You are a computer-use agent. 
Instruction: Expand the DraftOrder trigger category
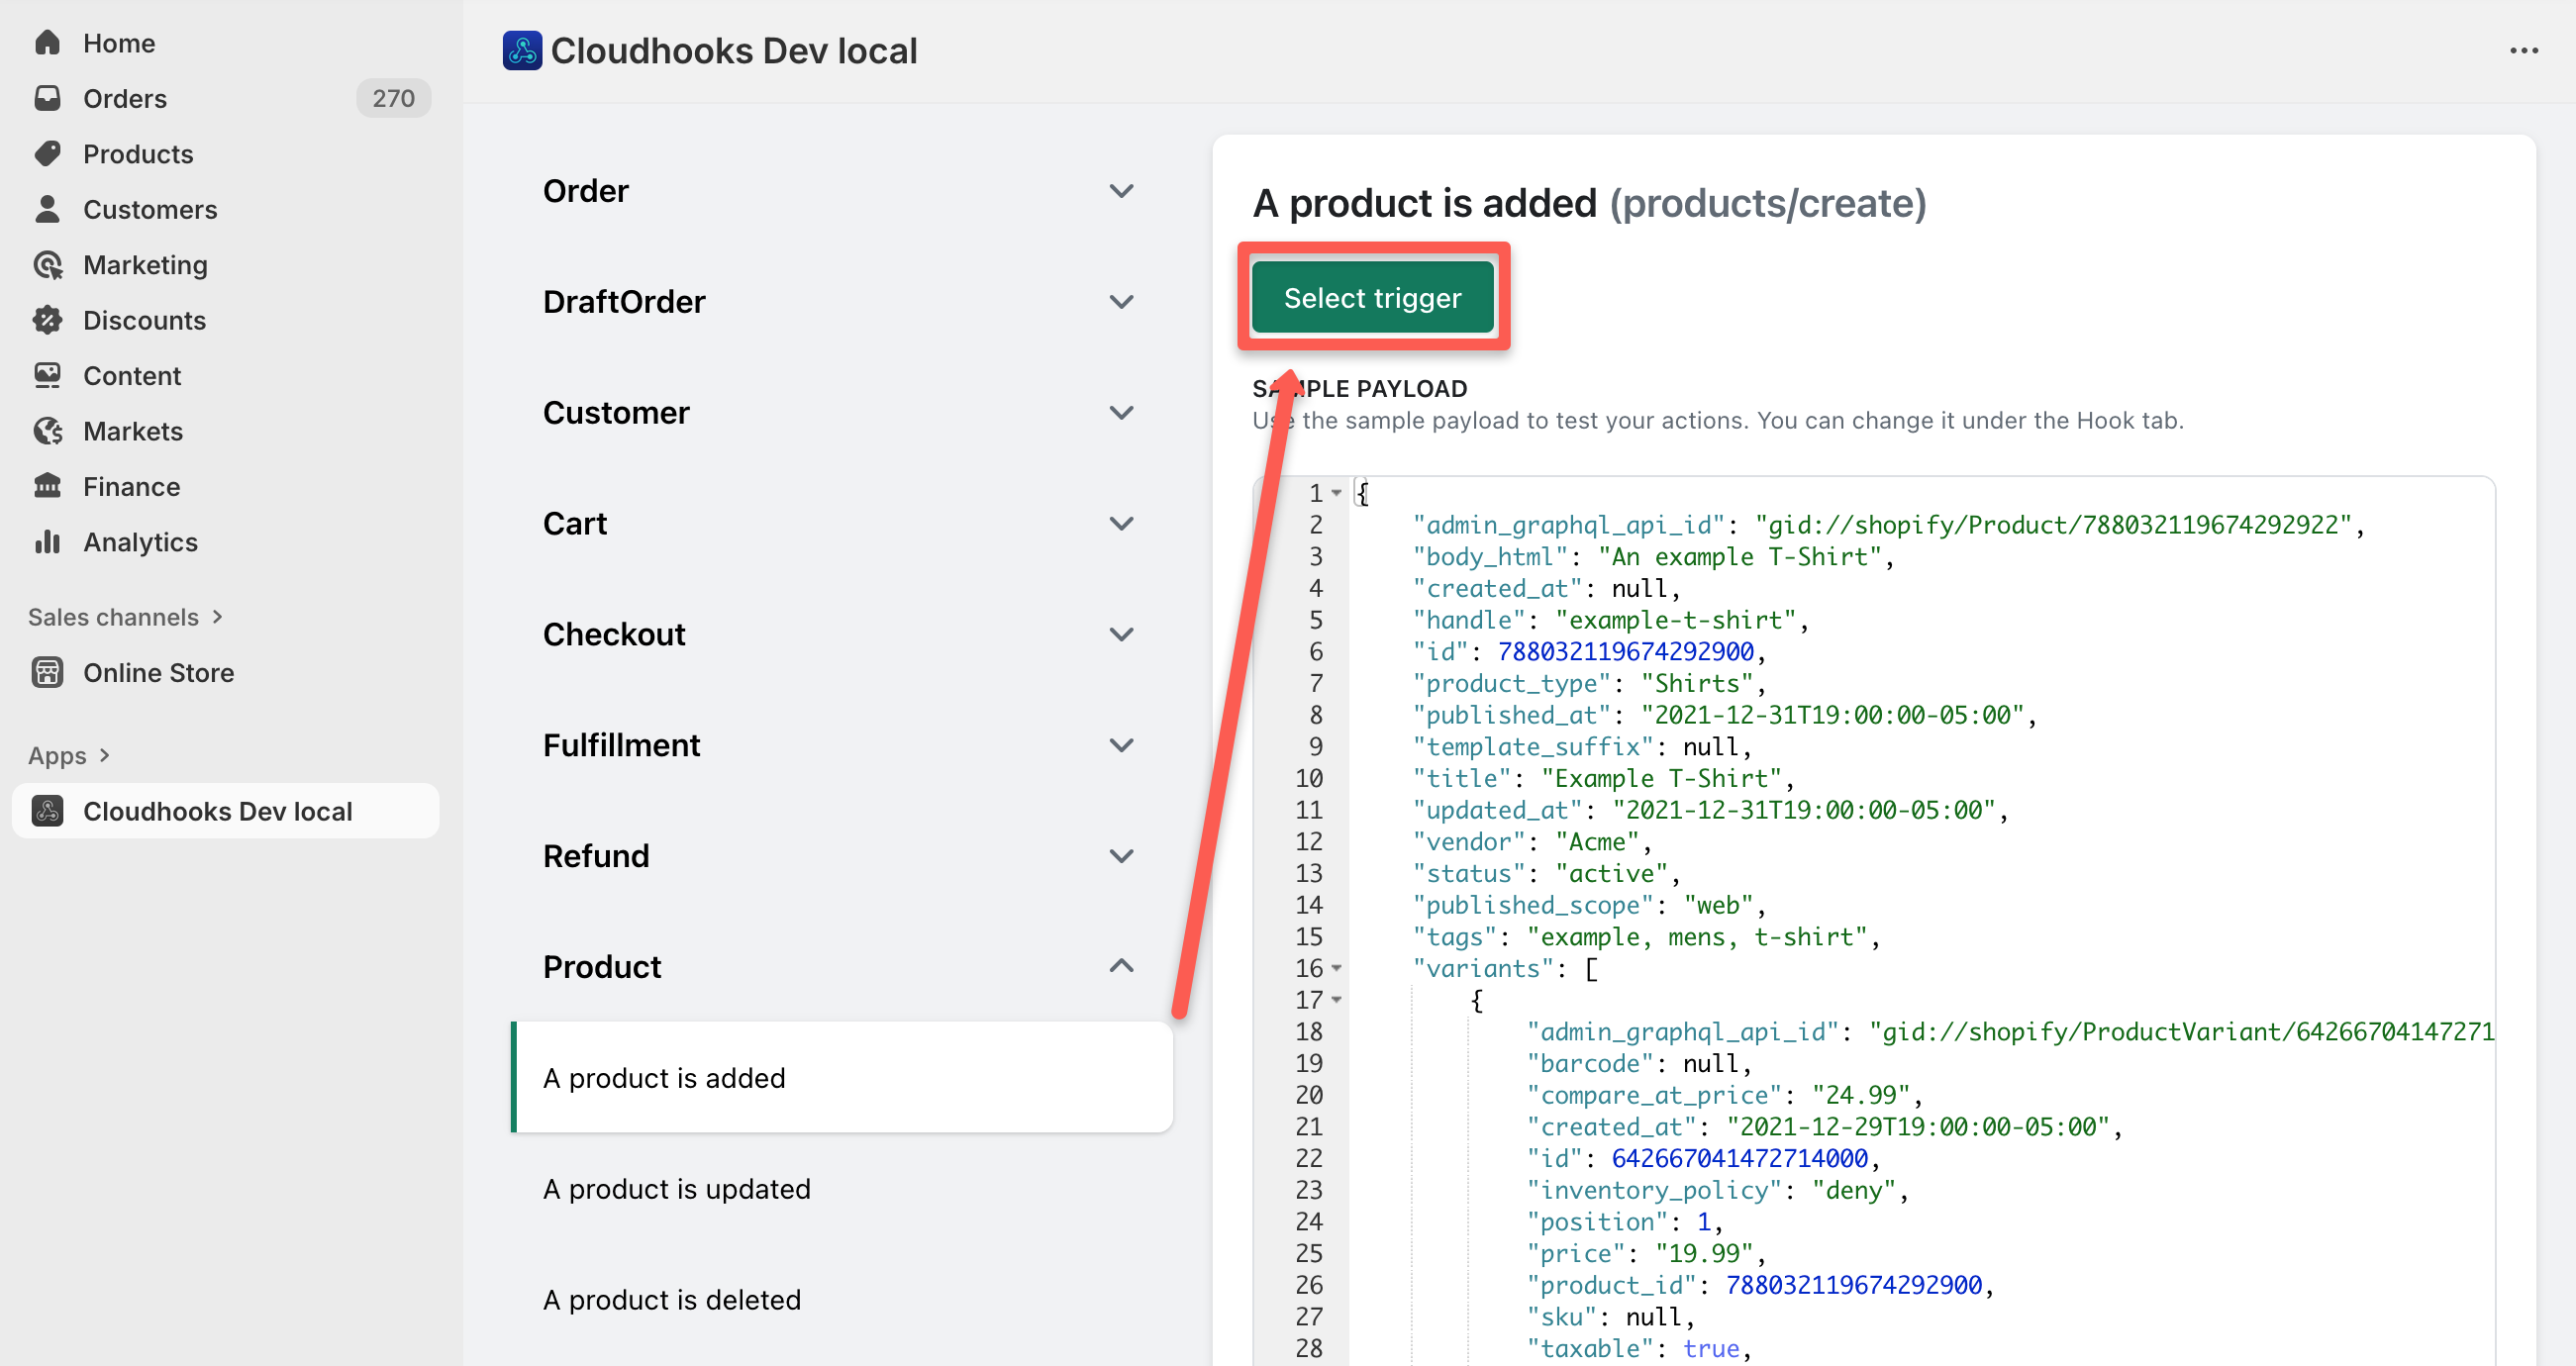[1121, 302]
